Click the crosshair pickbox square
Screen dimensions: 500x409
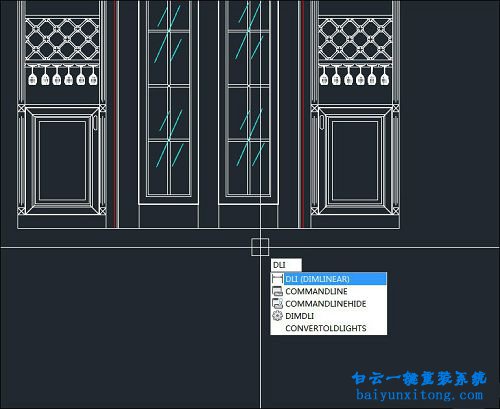coord(260,247)
